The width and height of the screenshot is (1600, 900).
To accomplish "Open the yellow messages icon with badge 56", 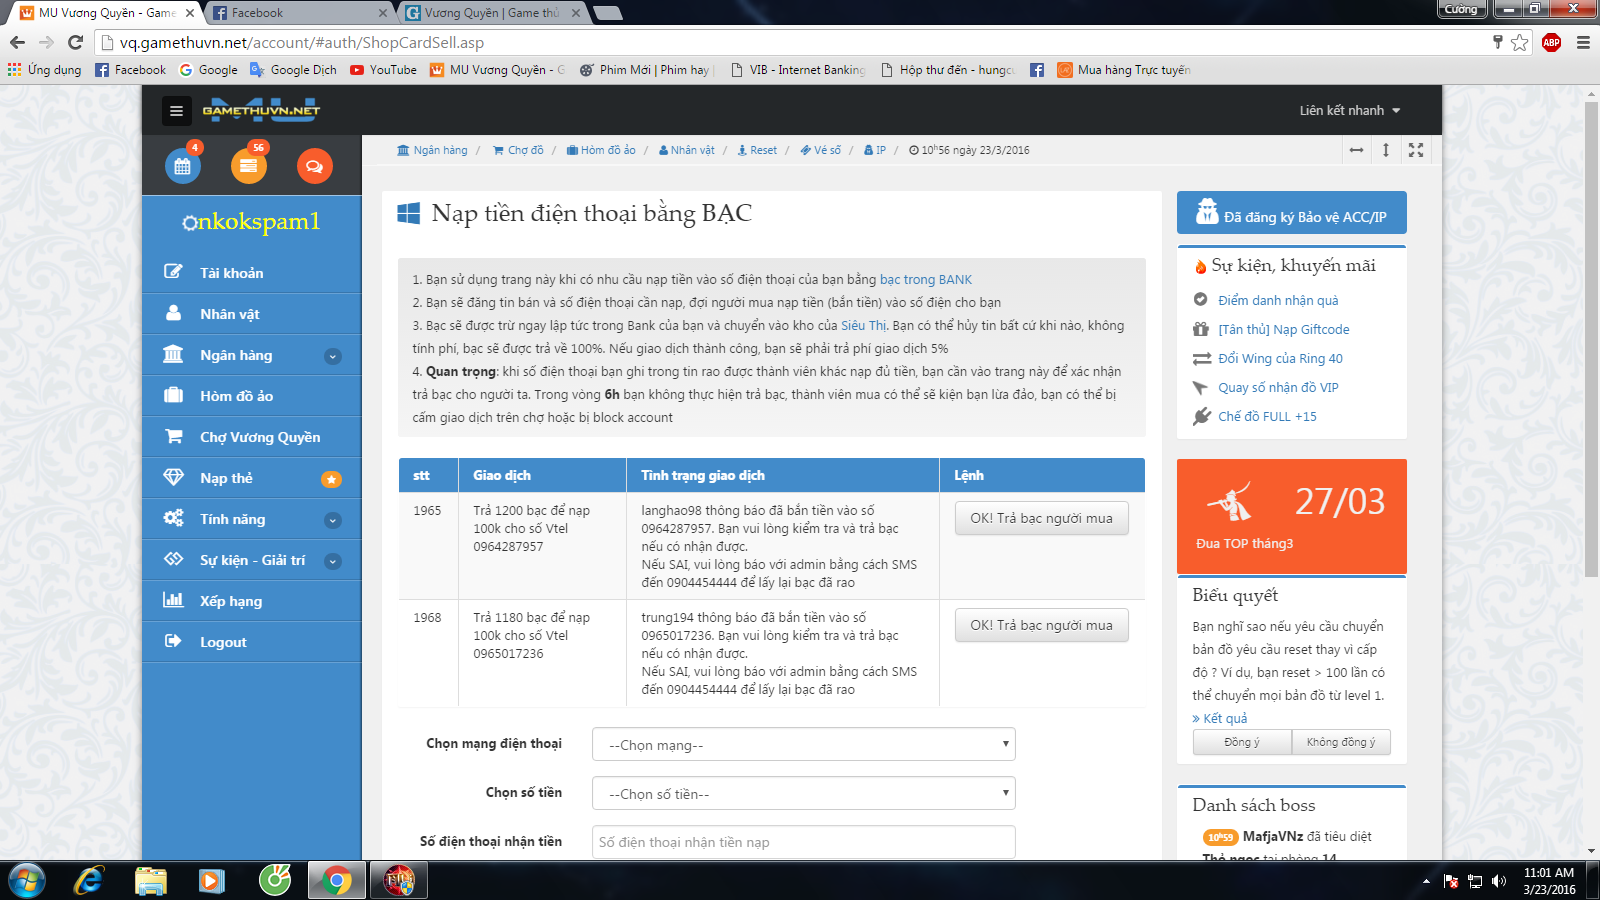I will click(249, 166).
